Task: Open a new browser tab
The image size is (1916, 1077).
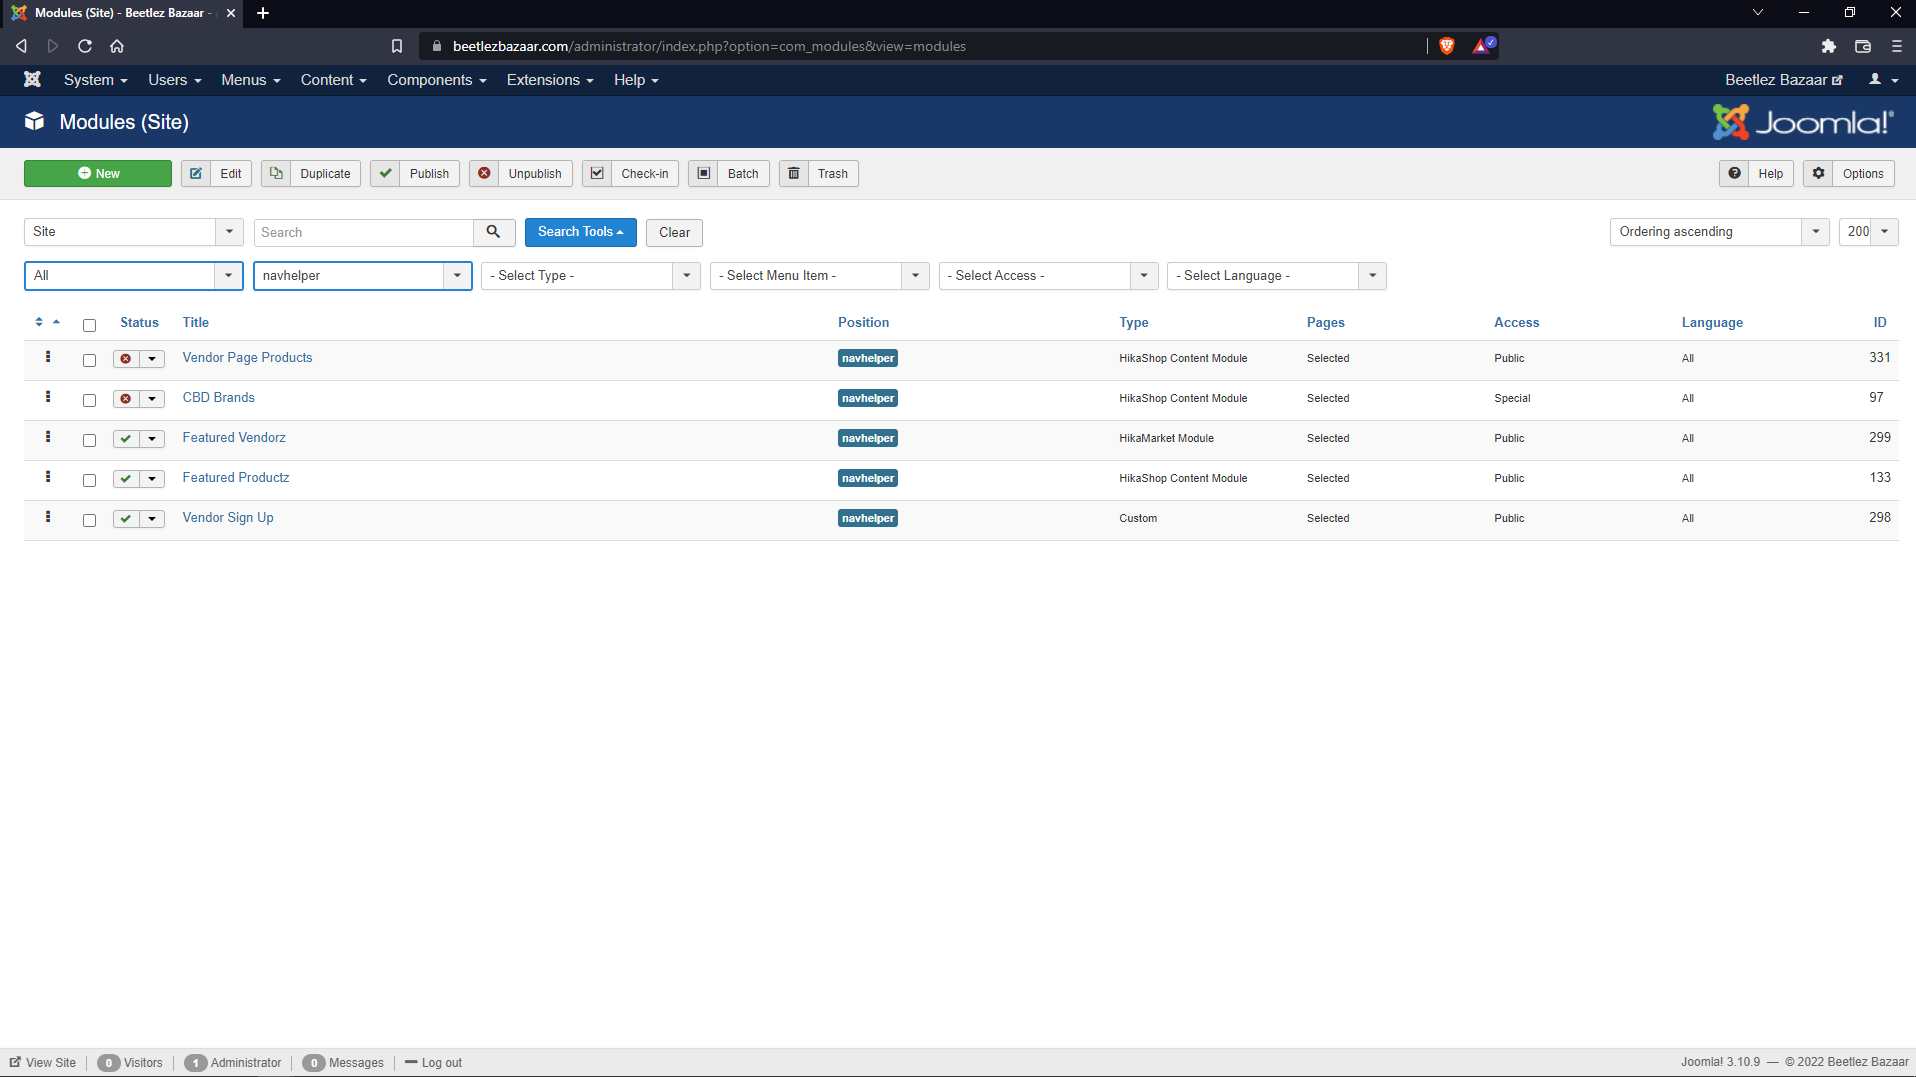Action: pyautogui.click(x=263, y=13)
